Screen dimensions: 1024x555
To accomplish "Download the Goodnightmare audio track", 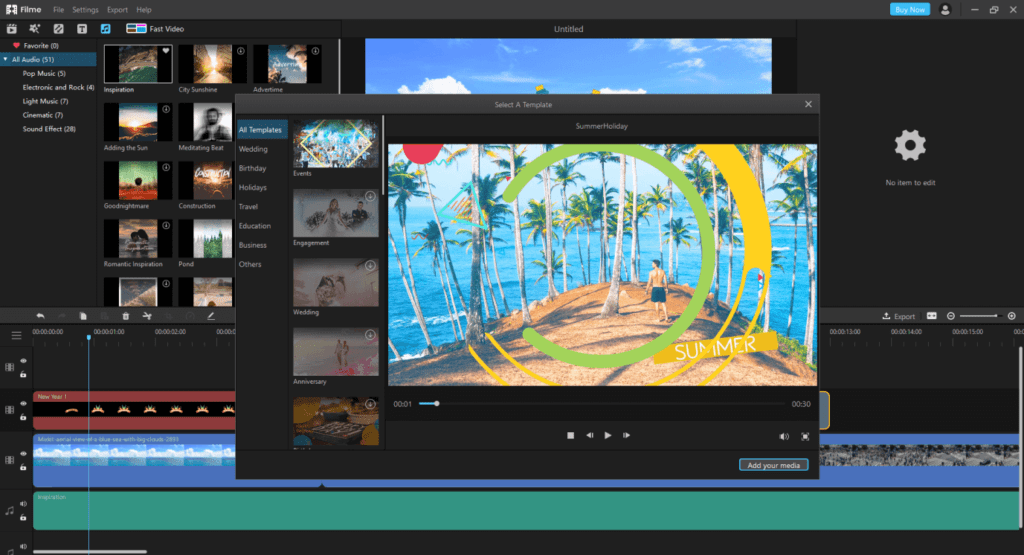I will click(167, 167).
